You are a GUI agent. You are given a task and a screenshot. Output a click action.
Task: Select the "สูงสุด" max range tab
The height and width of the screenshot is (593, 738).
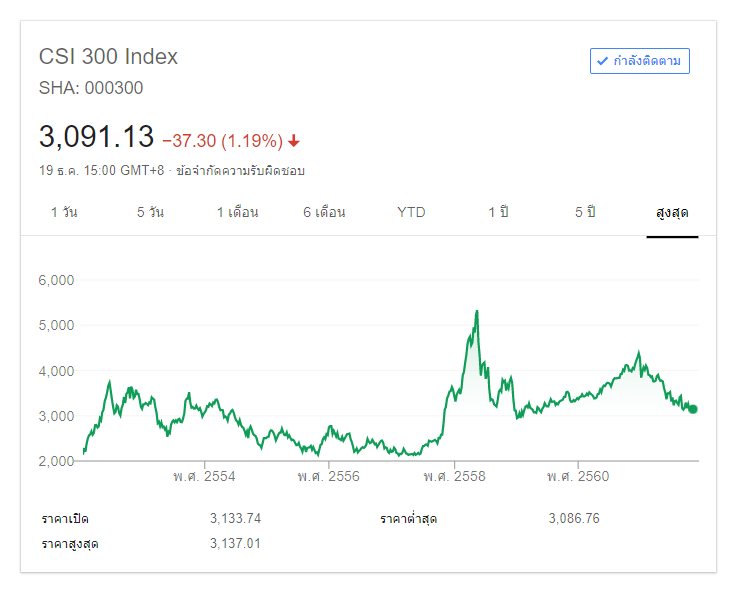(672, 212)
